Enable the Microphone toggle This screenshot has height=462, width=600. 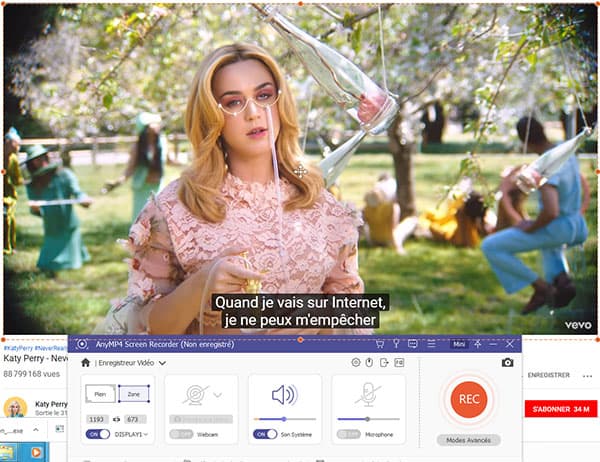click(348, 434)
